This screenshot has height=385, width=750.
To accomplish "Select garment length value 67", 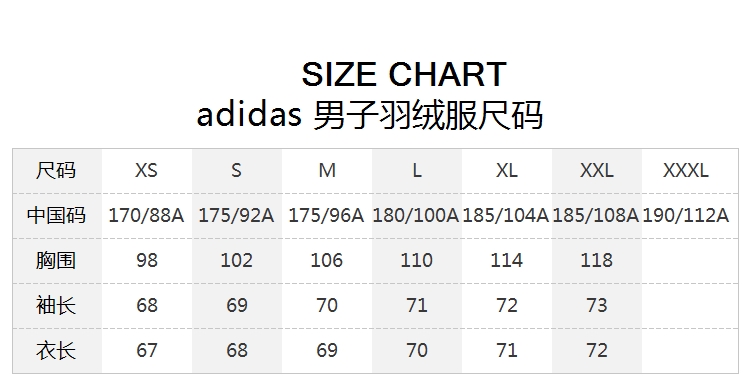I will [147, 350].
